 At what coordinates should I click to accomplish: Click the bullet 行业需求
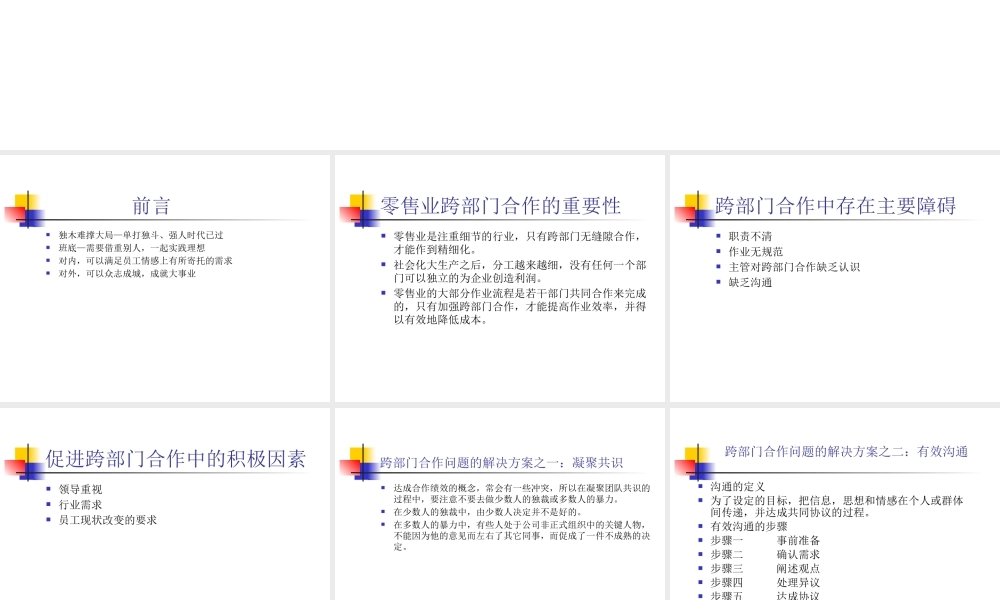click(x=80, y=504)
